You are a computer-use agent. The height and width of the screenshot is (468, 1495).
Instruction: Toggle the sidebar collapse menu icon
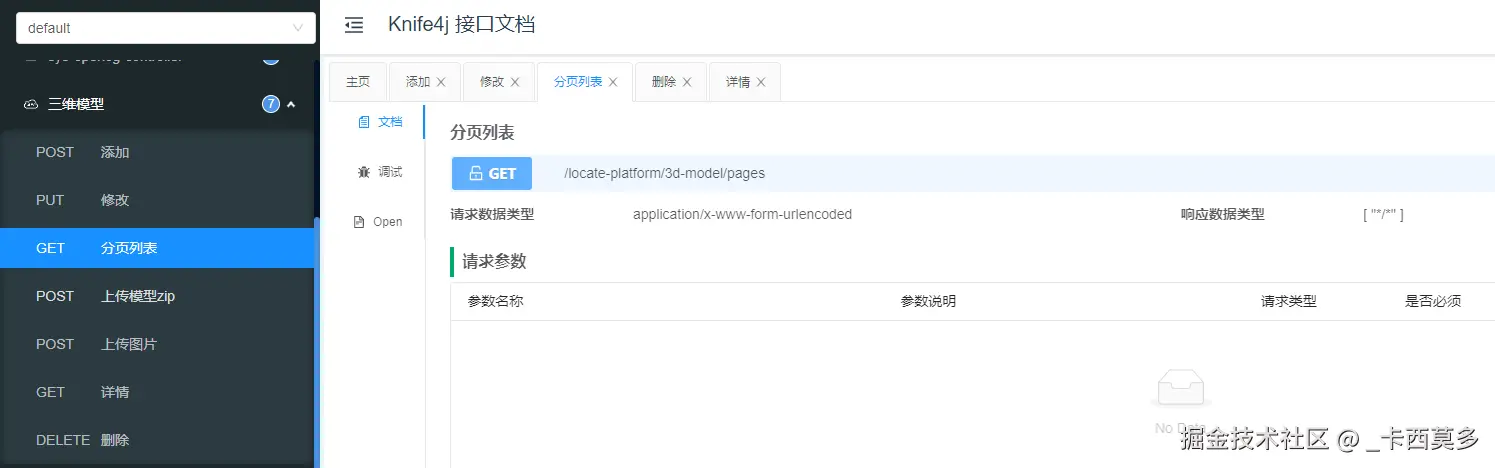coord(354,26)
